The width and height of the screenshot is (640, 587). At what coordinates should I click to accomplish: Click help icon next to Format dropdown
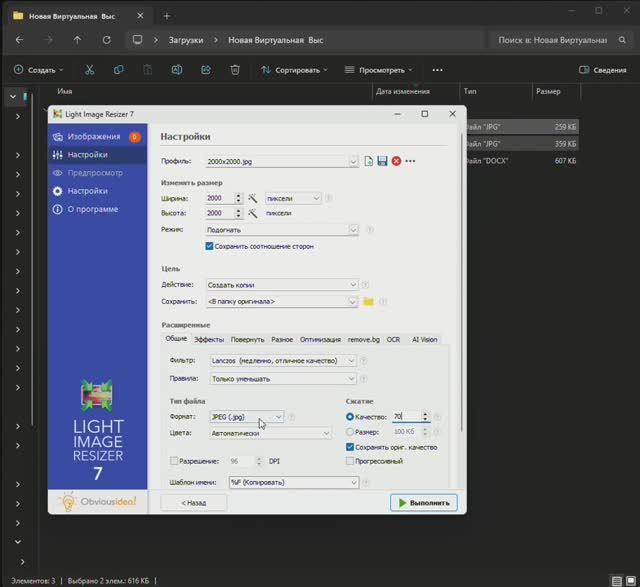pyautogui.click(x=291, y=417)
